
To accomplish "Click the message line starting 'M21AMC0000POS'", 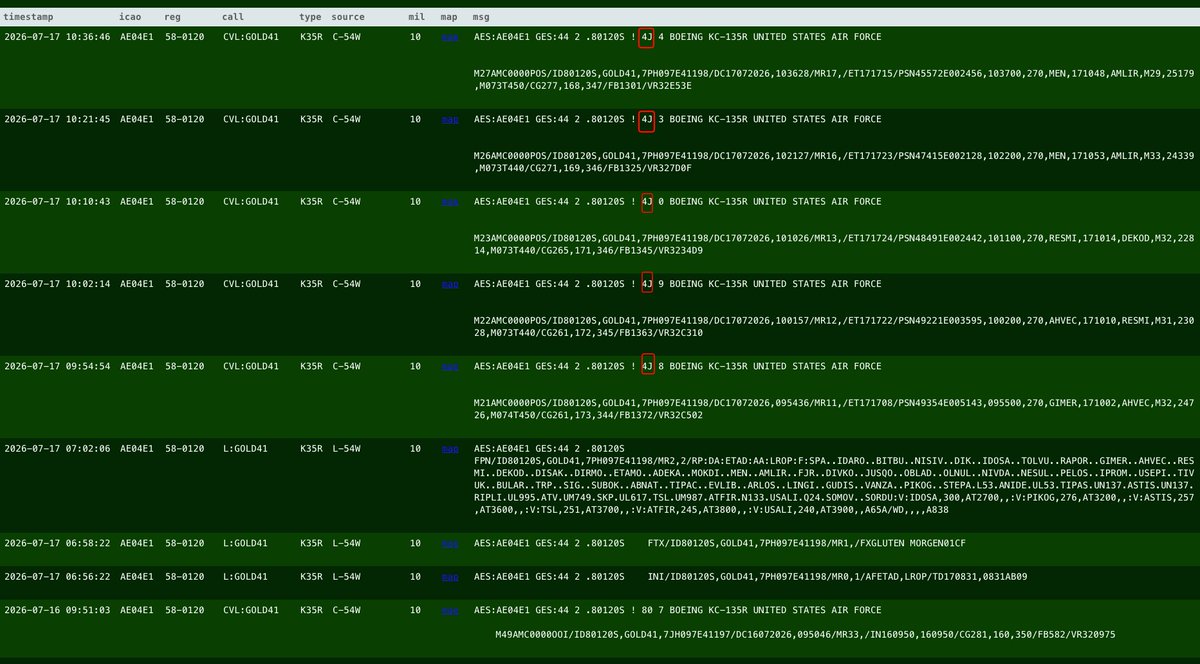I will (x=834, y=408).
